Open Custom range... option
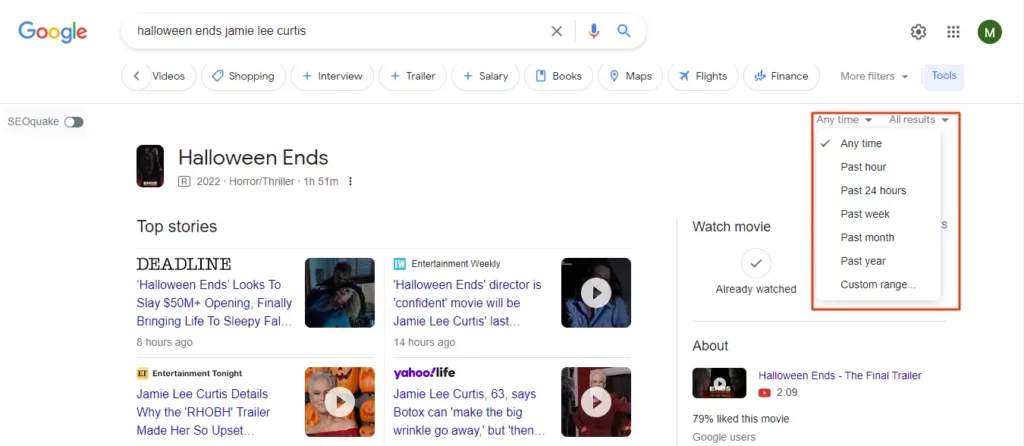The width and height of the screenshot is (1024, 446). 878,285
